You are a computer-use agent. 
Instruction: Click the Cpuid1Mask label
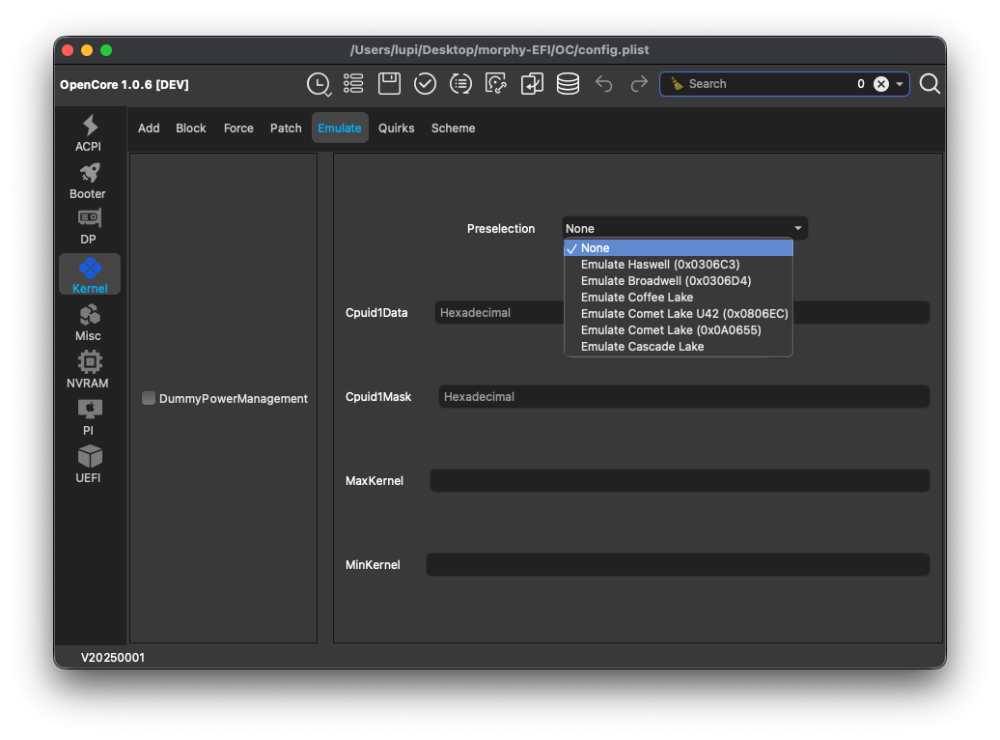pos(378,397)
